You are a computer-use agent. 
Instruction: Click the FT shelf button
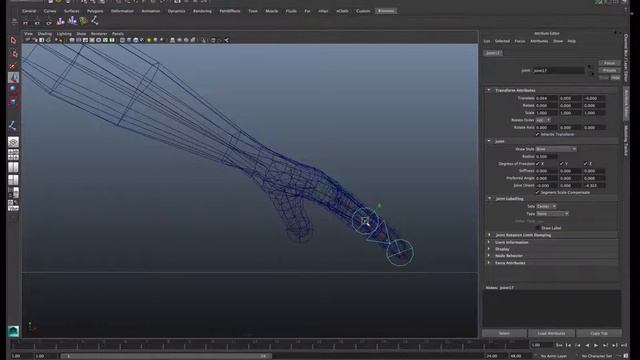[x=26, y=22]
